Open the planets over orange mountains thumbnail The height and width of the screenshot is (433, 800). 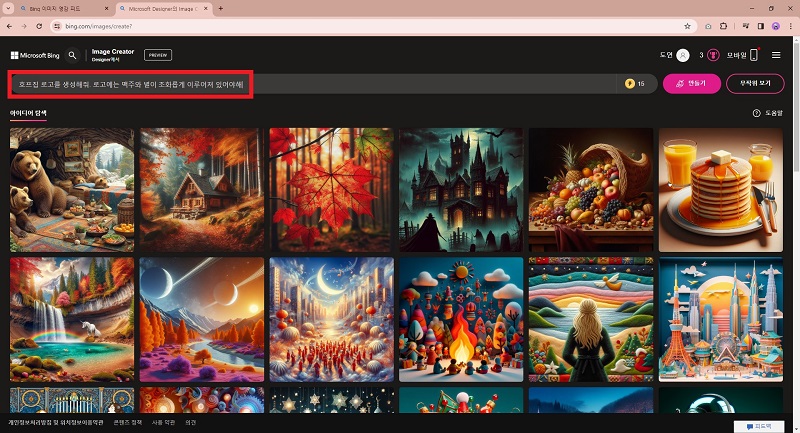tap(202, 319)
